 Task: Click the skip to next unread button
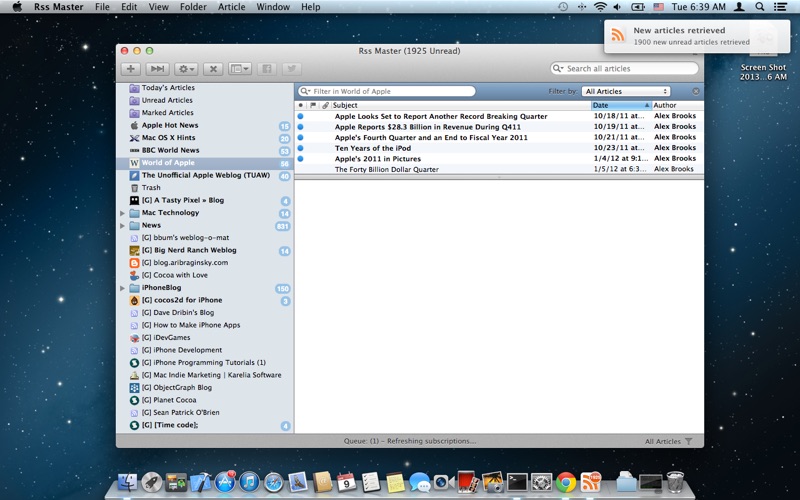(x=157, y=68)
